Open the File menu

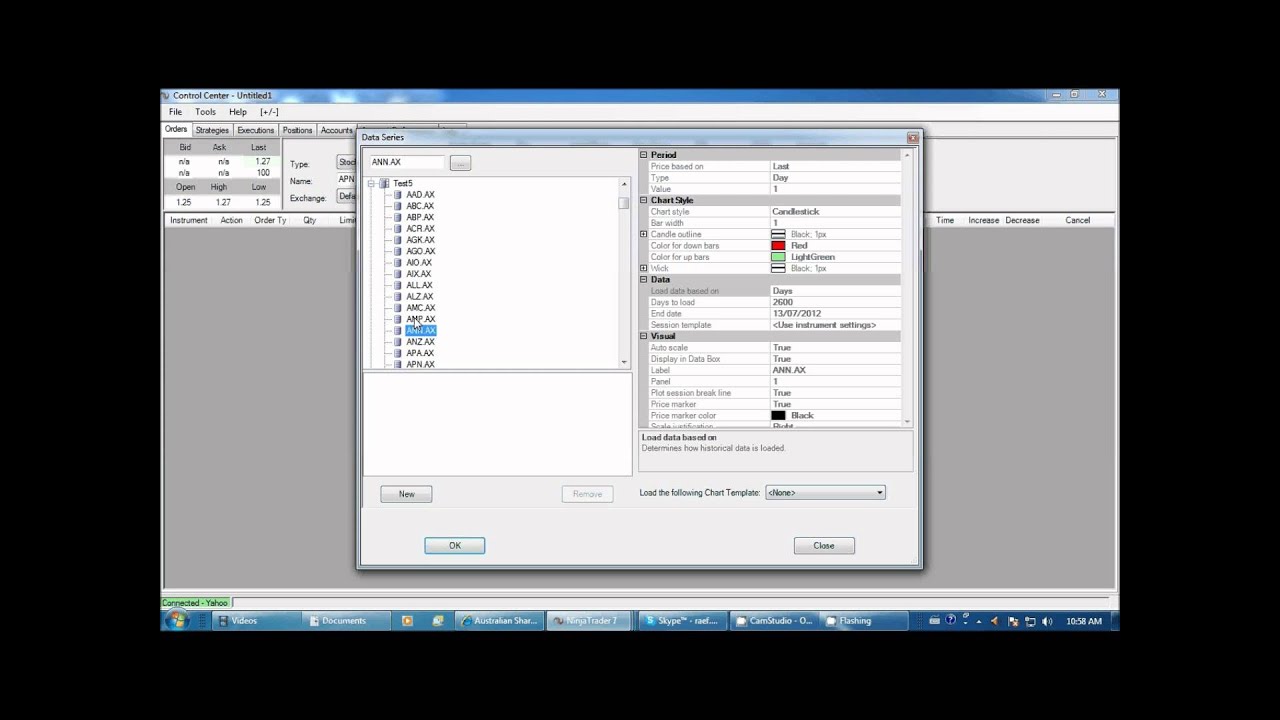(175, 112)
